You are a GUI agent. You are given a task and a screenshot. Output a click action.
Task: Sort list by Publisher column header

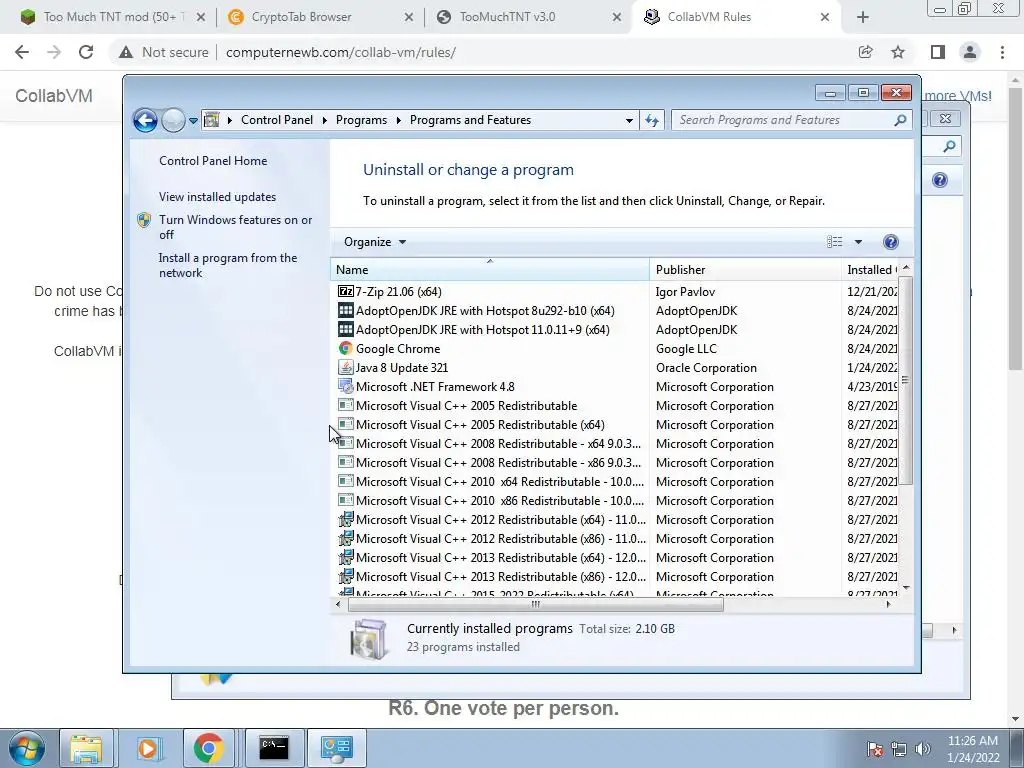coord(745,270)
